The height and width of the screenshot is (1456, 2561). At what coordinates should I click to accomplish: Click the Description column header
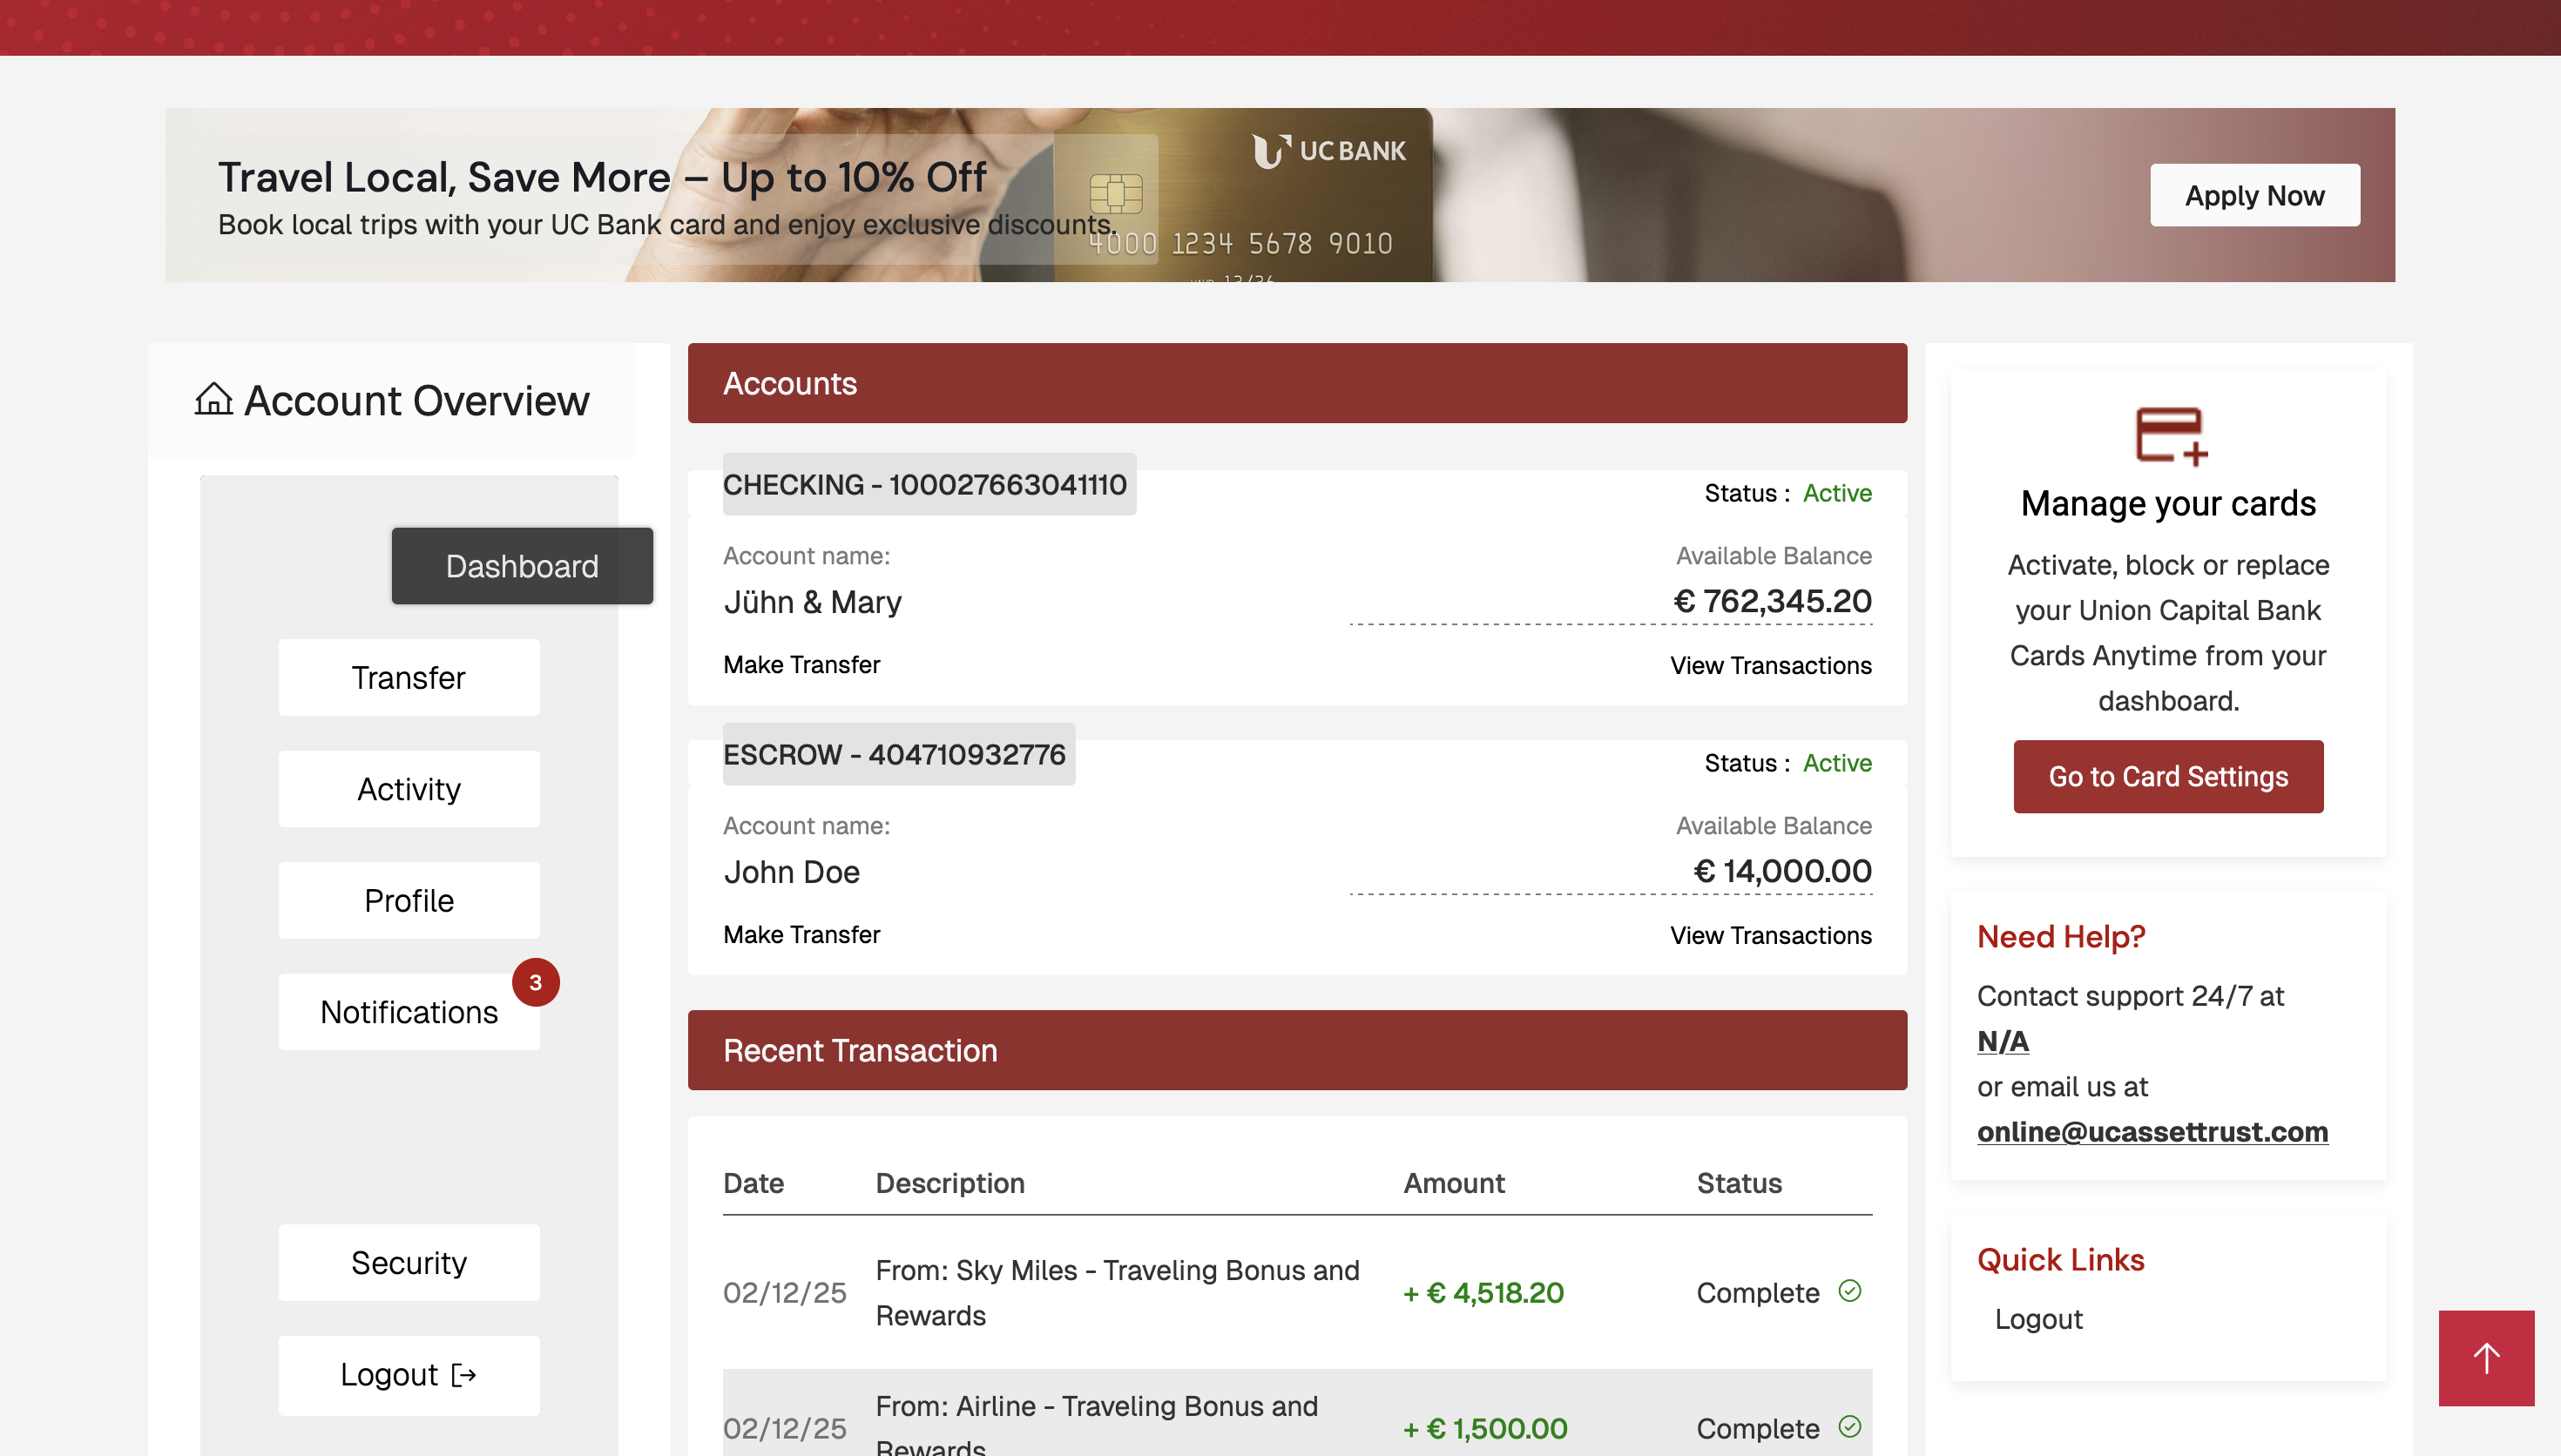pyautogui.click(x=950, y=1183)
